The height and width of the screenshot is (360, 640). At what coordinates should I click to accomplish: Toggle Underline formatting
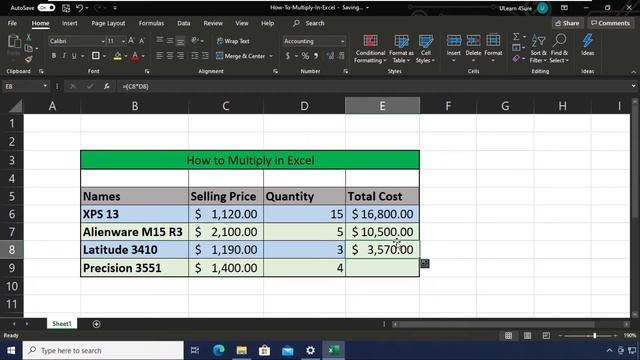coord(74,56)
